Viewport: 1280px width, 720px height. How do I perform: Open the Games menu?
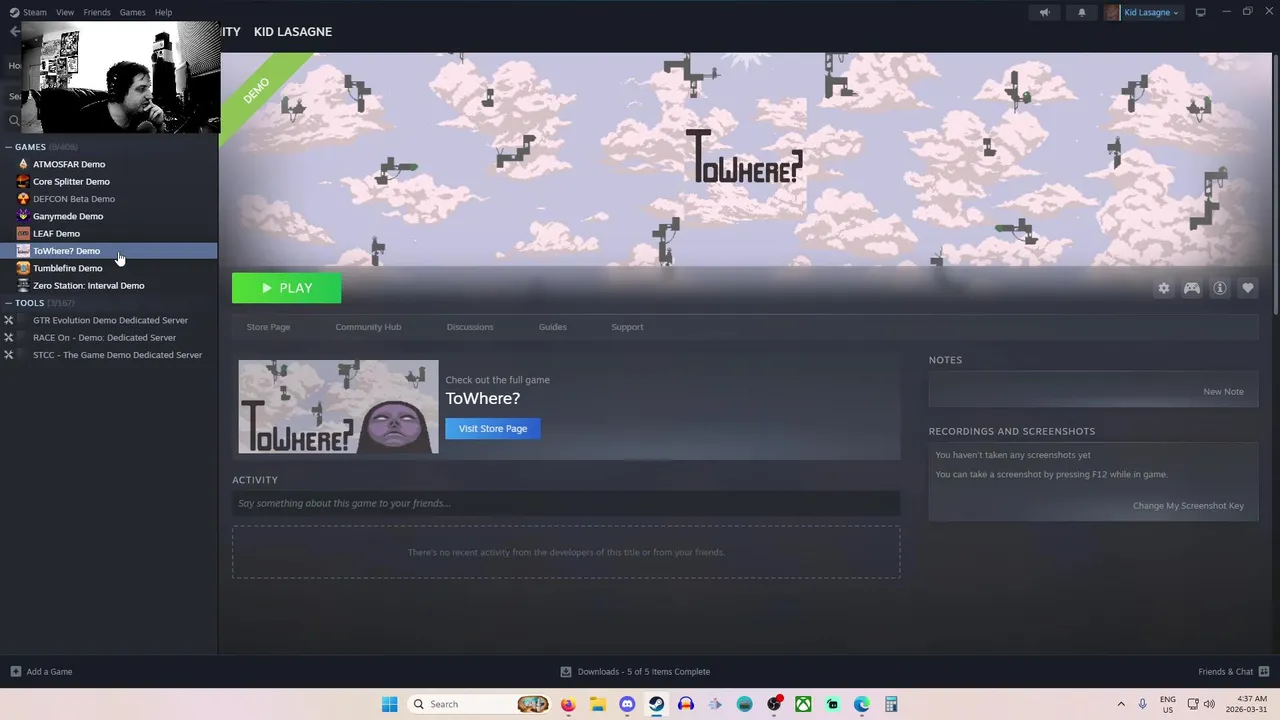(132, 12)
